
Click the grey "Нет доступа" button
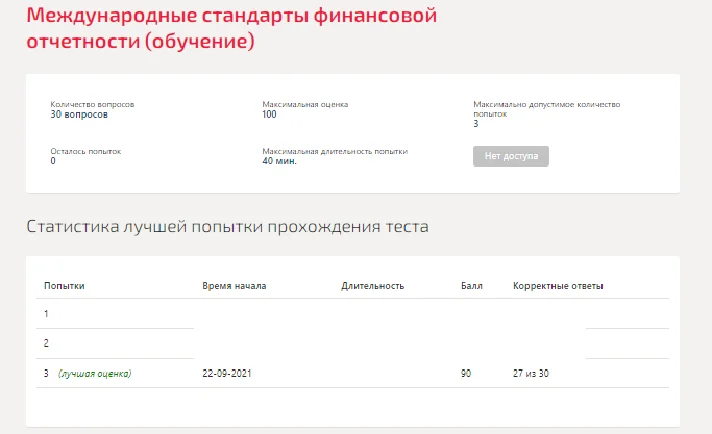511,156
